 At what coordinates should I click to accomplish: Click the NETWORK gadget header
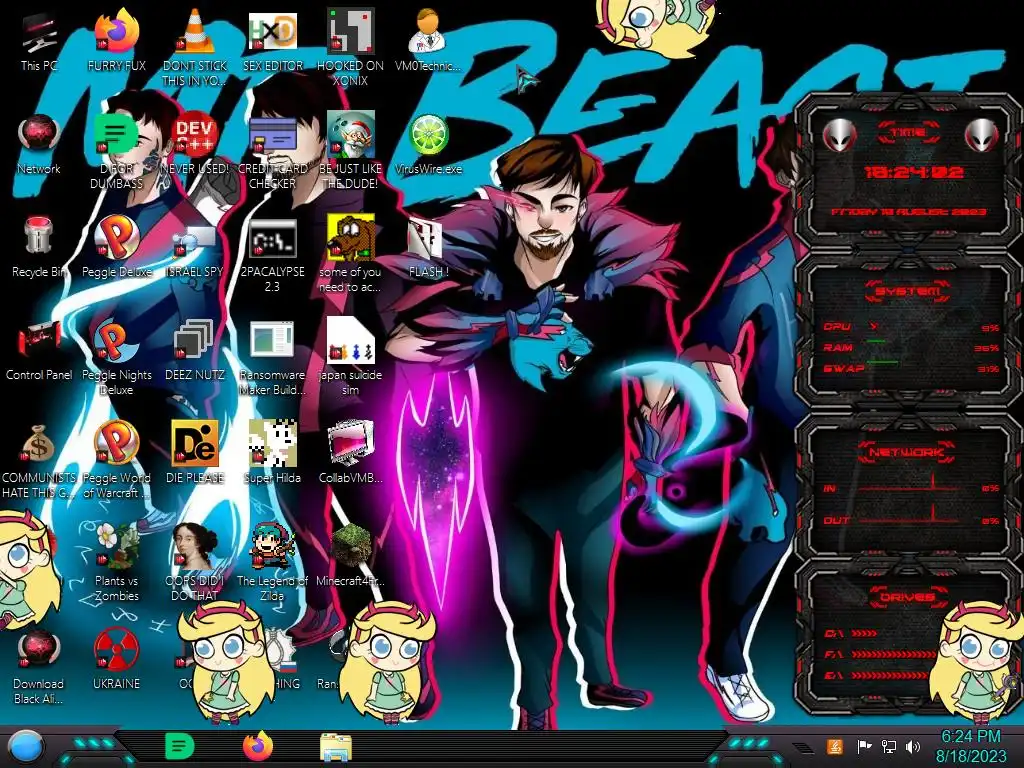(908, 452)
